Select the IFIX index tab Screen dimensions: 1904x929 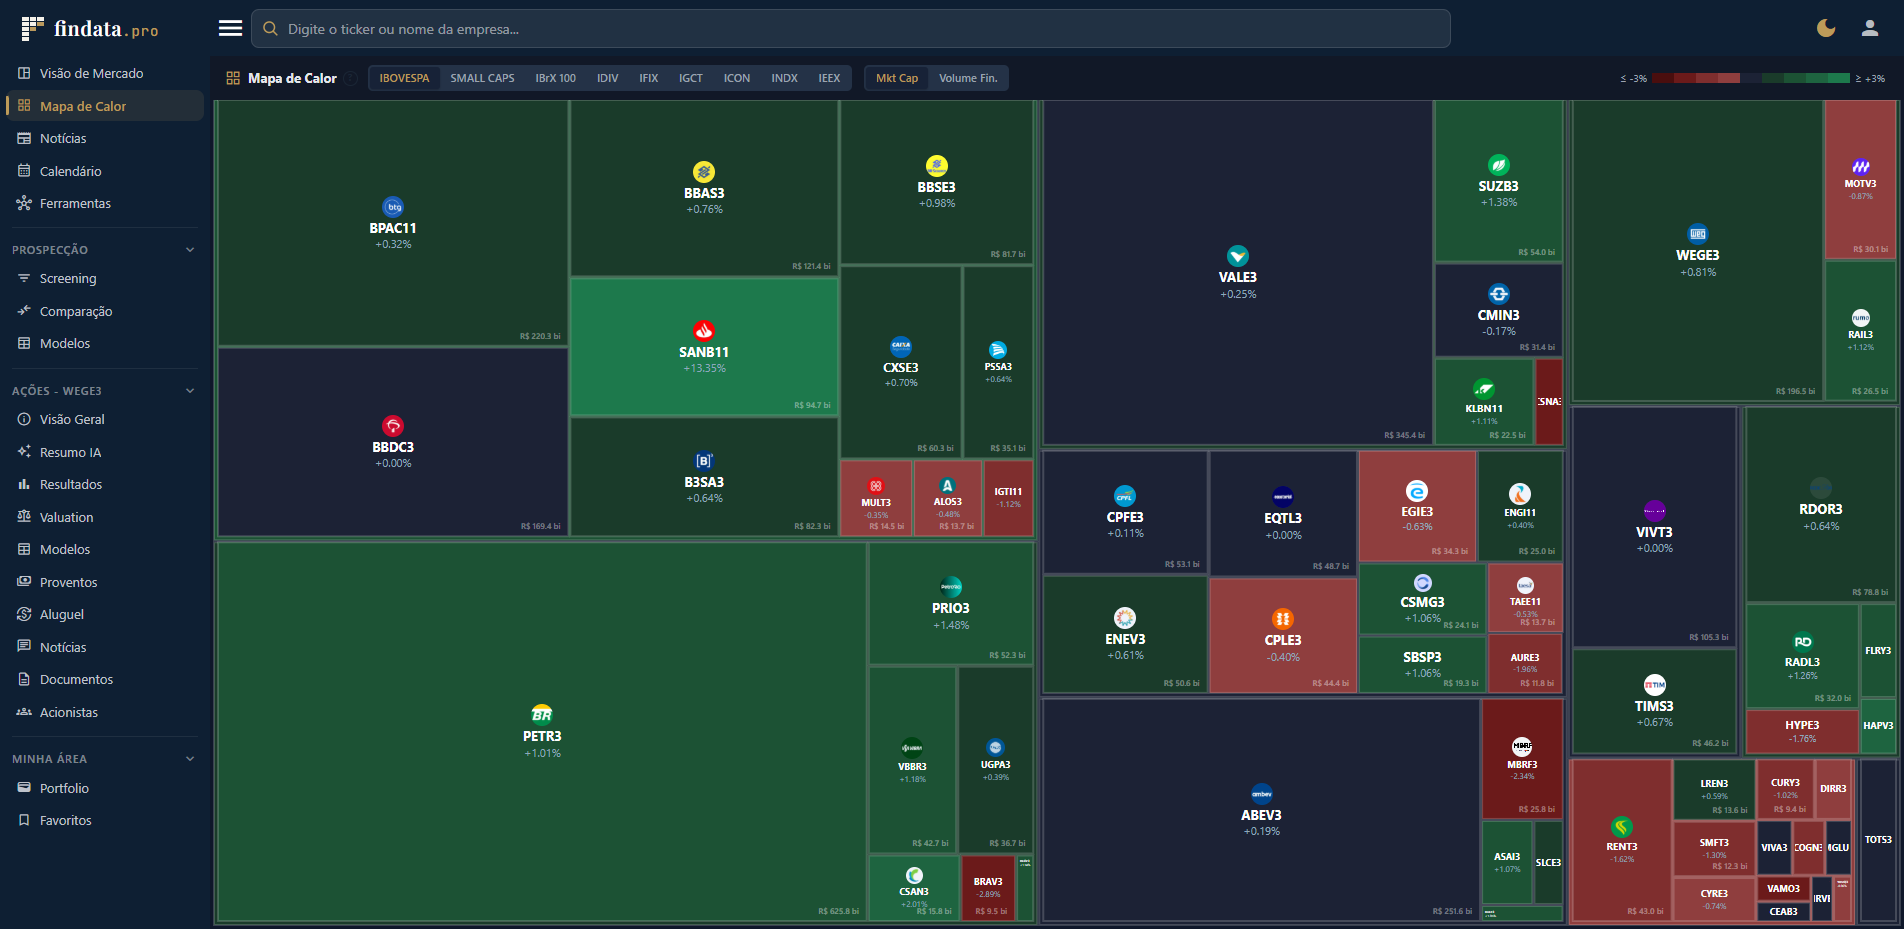pyautogui.click(x=649, y=78)
